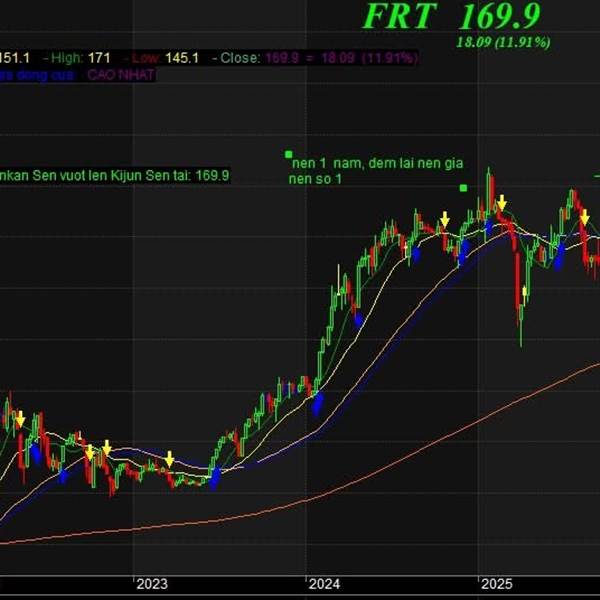The width and height of the screenshot is (600, 600).
Task: Select the 'nen 1 nam, dem lai nen gia' annotation
Action: click(x=377, y=163)
